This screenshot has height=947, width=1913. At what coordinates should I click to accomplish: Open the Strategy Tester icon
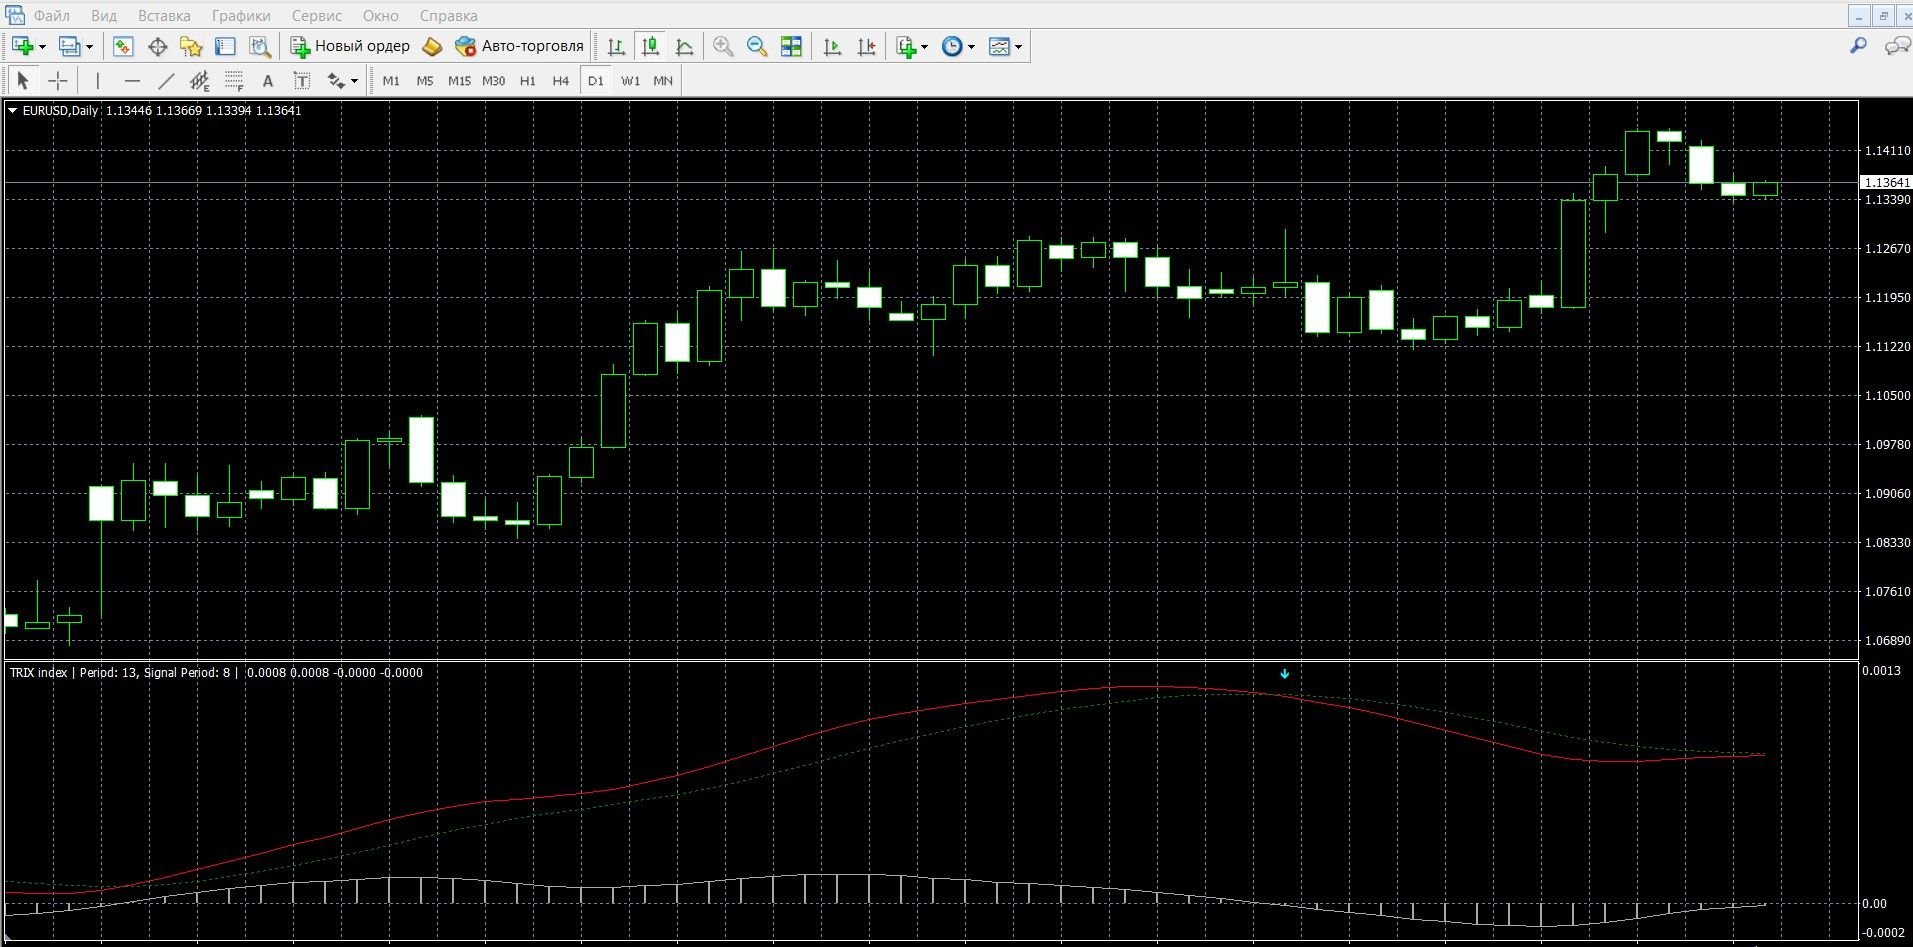260,46
